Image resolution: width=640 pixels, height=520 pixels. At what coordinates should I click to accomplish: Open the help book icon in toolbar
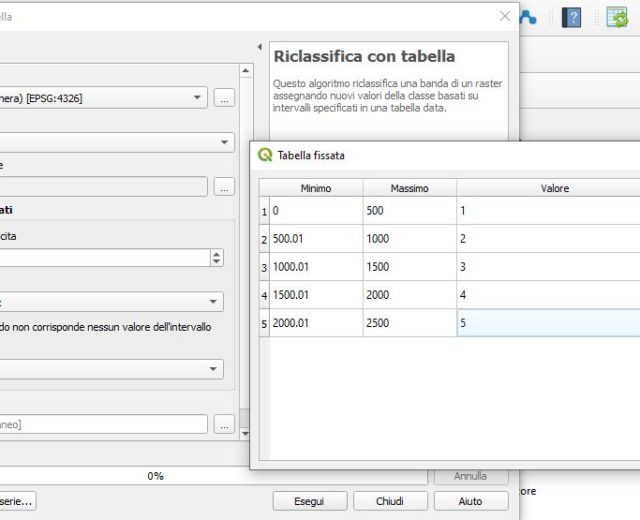tap(572, 17)
